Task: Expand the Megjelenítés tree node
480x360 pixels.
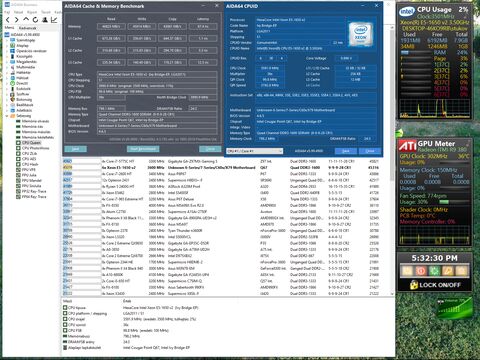Action: pos(7,62)
